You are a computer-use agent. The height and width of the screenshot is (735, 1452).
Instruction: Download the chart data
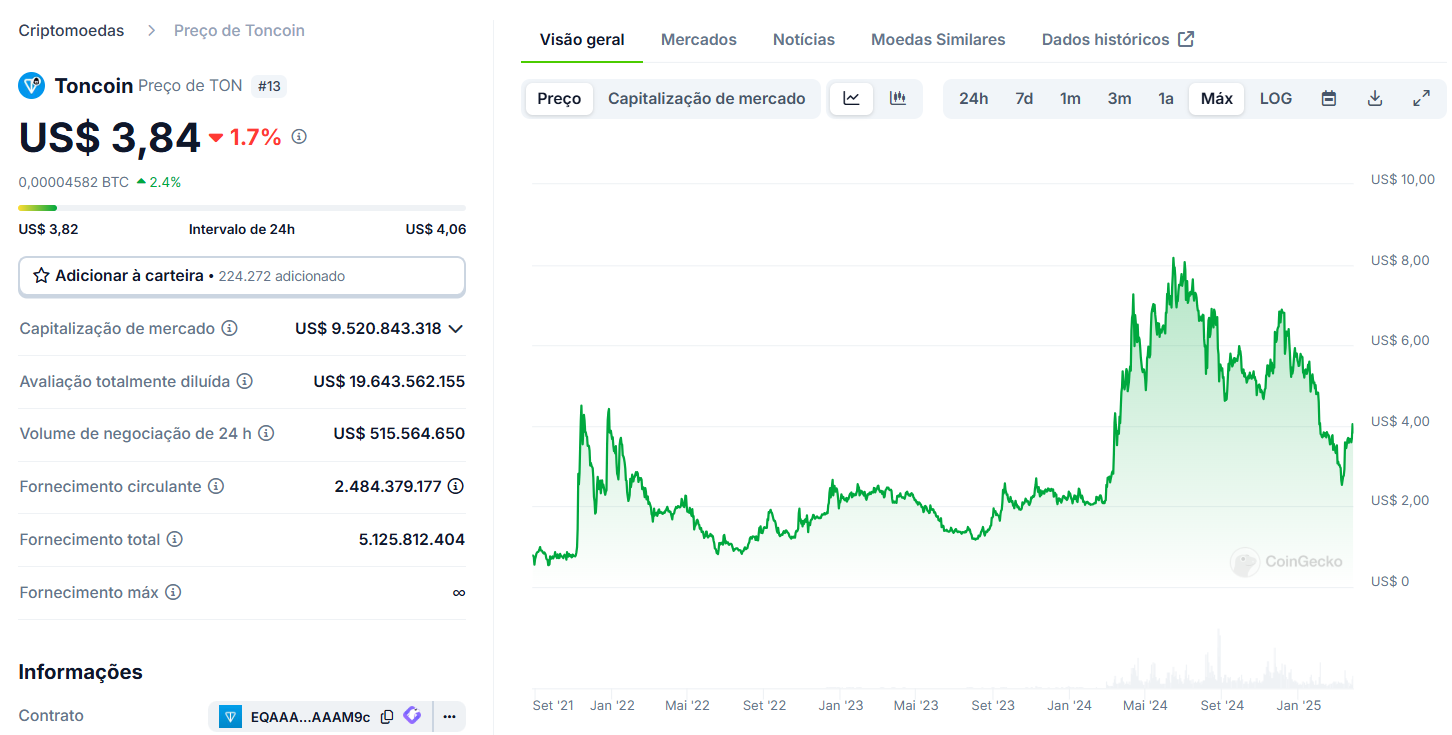(x=1375, y=99)
